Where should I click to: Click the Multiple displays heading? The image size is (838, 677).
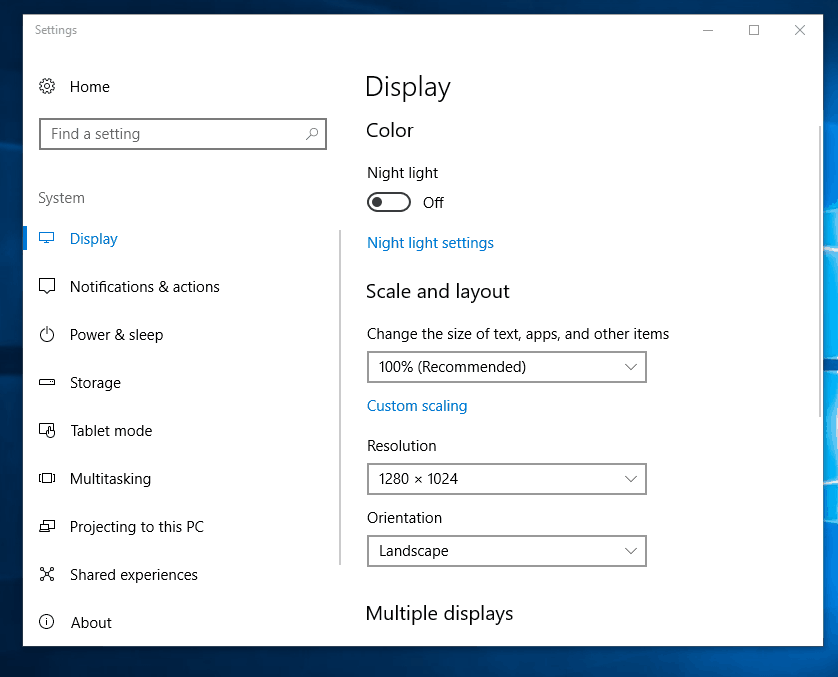pos(438,613)
